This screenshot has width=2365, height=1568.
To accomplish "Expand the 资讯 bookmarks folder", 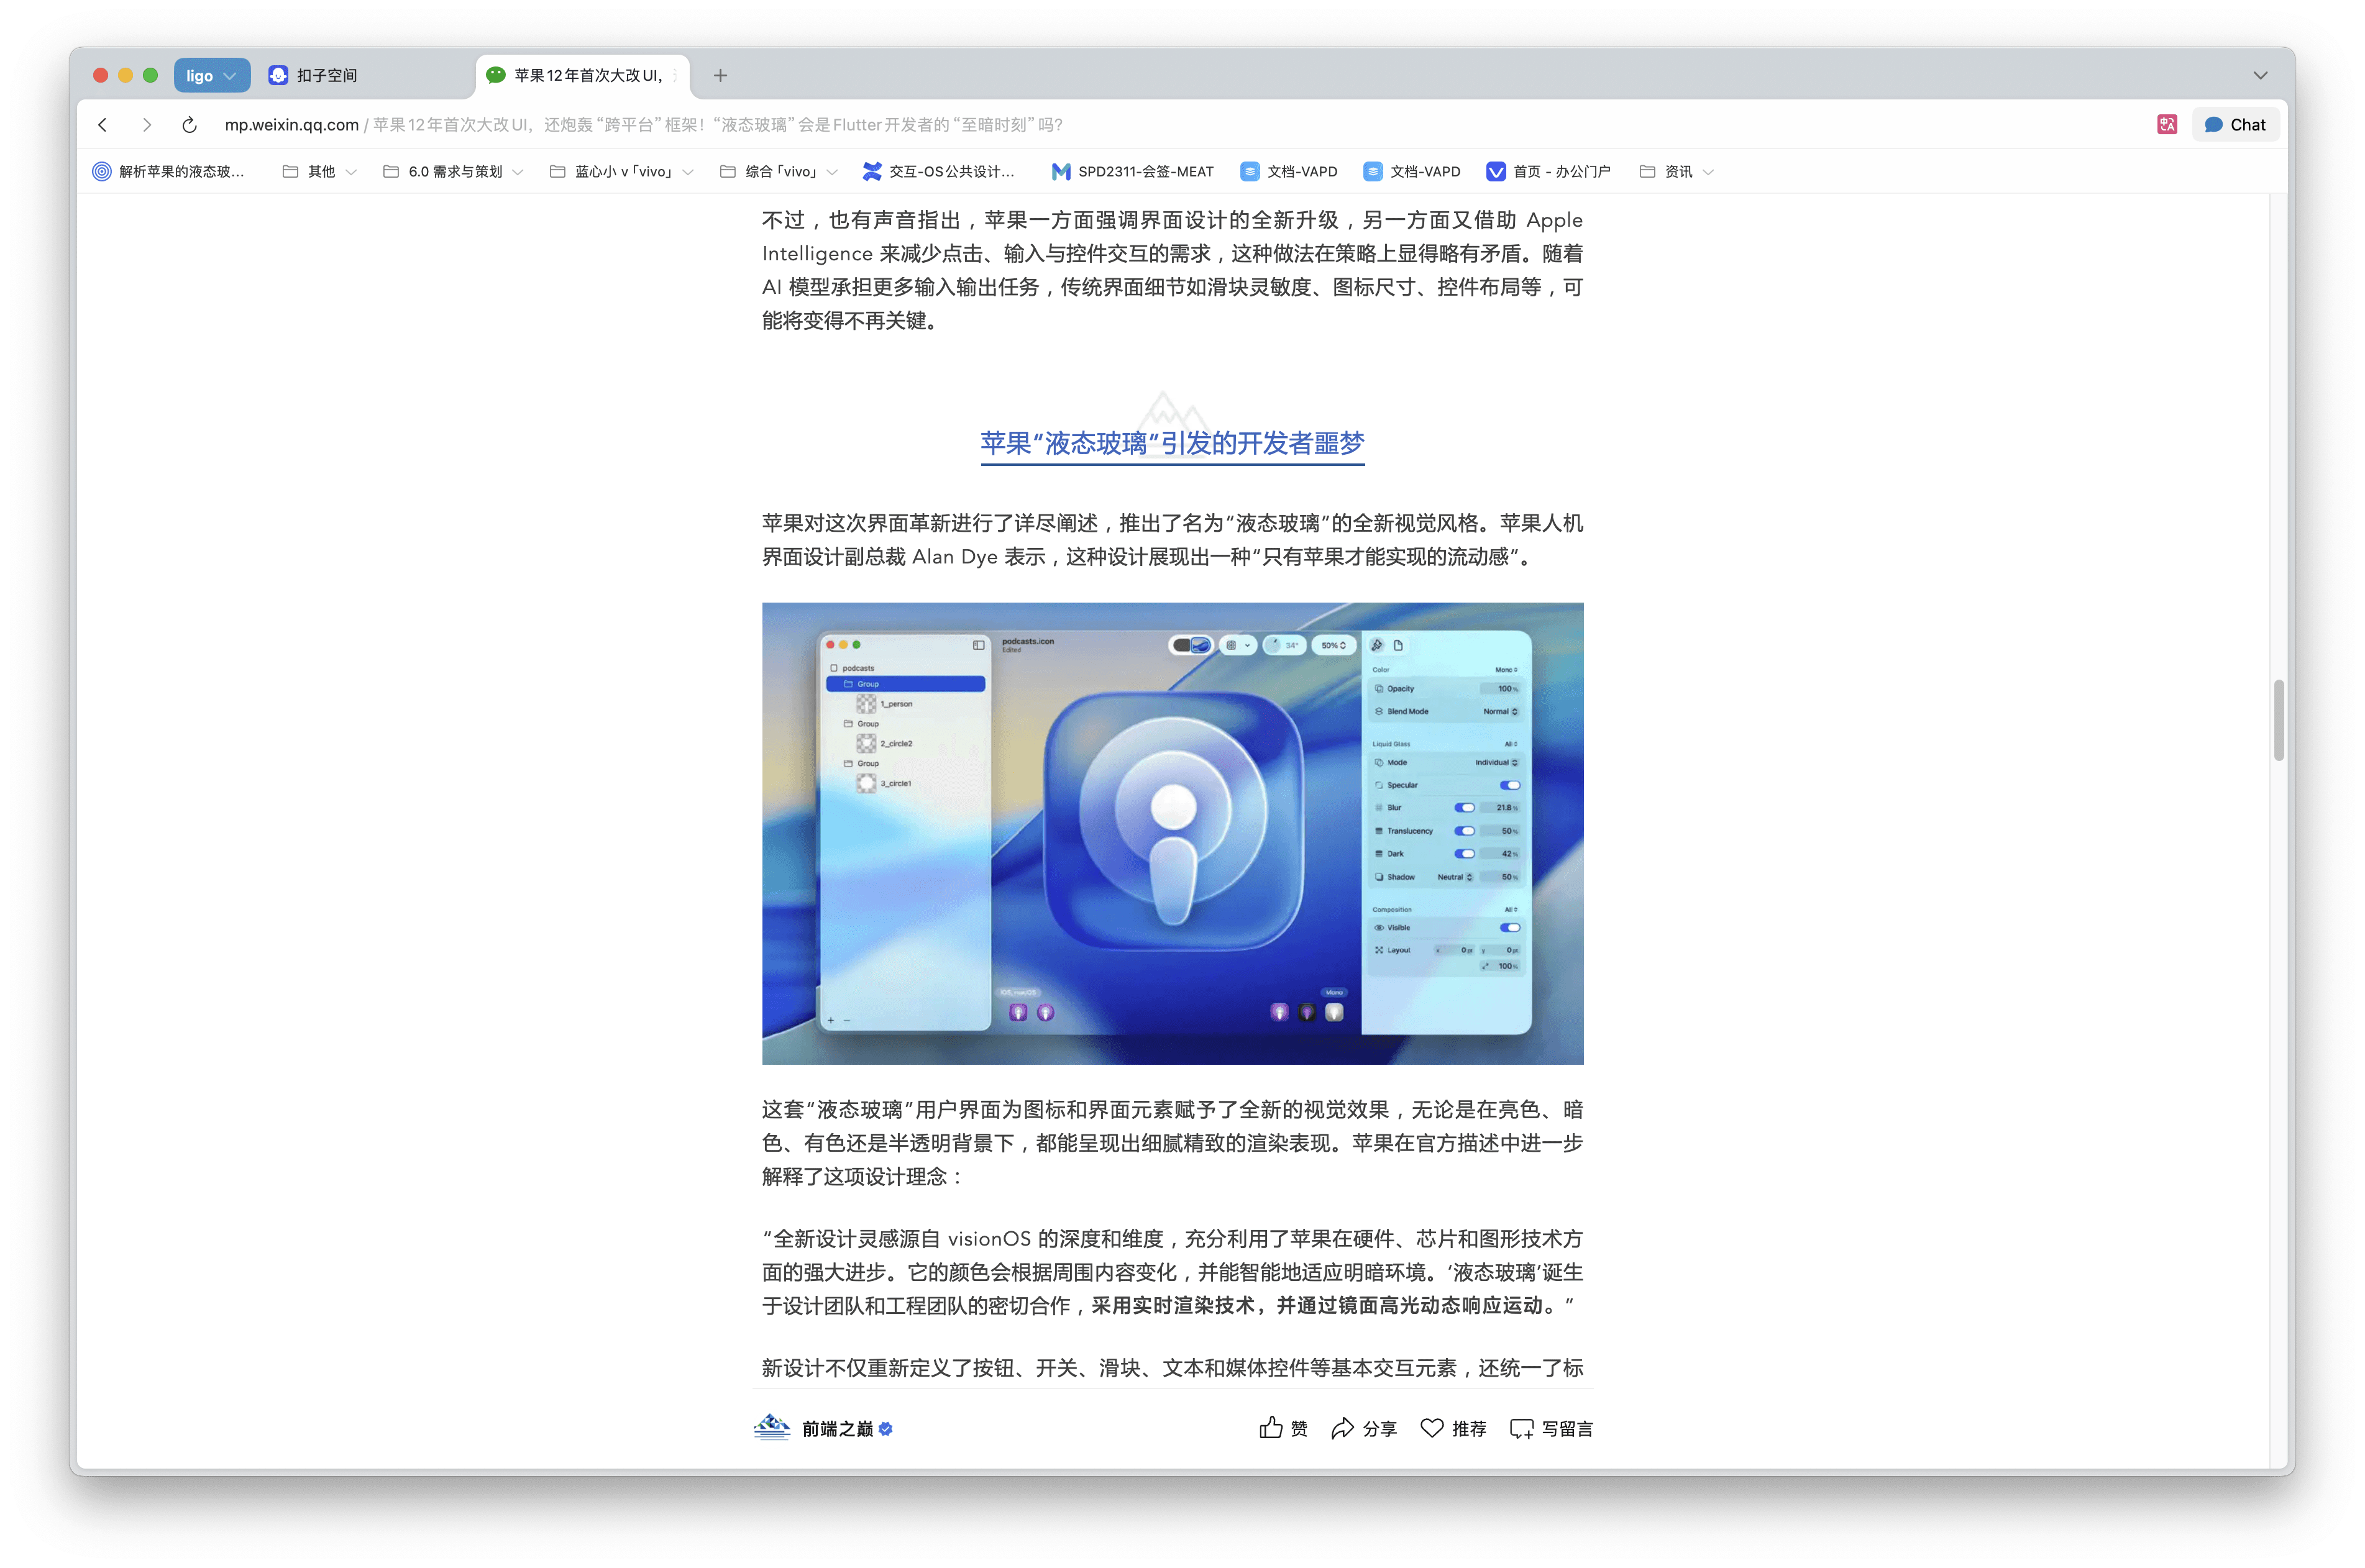I will 1677,172.
